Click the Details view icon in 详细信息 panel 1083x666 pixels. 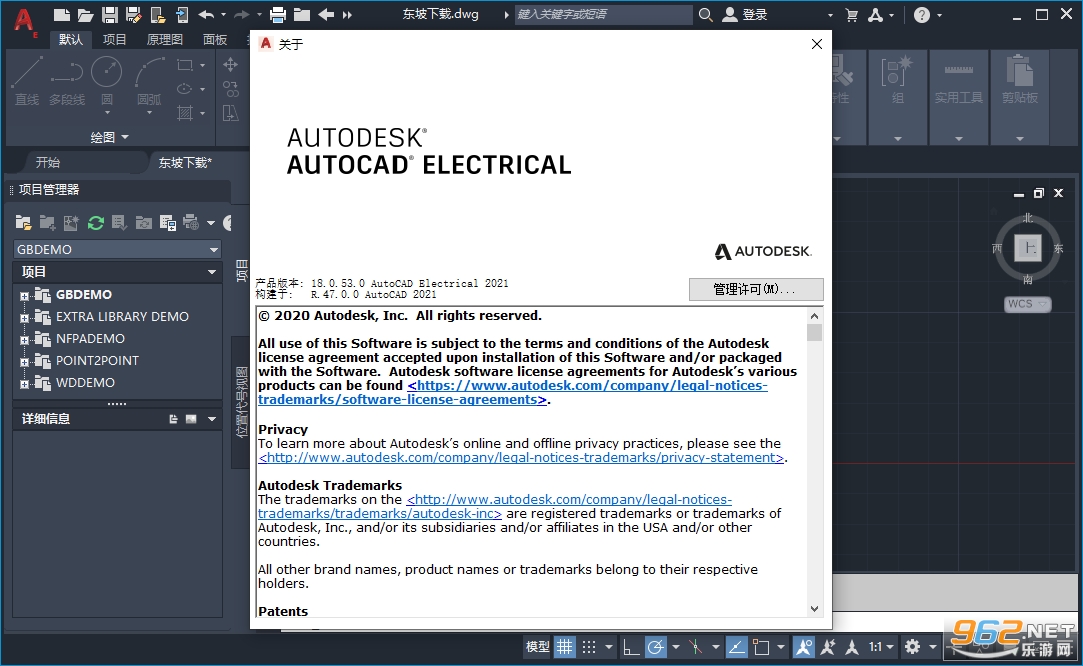point(173,419)
